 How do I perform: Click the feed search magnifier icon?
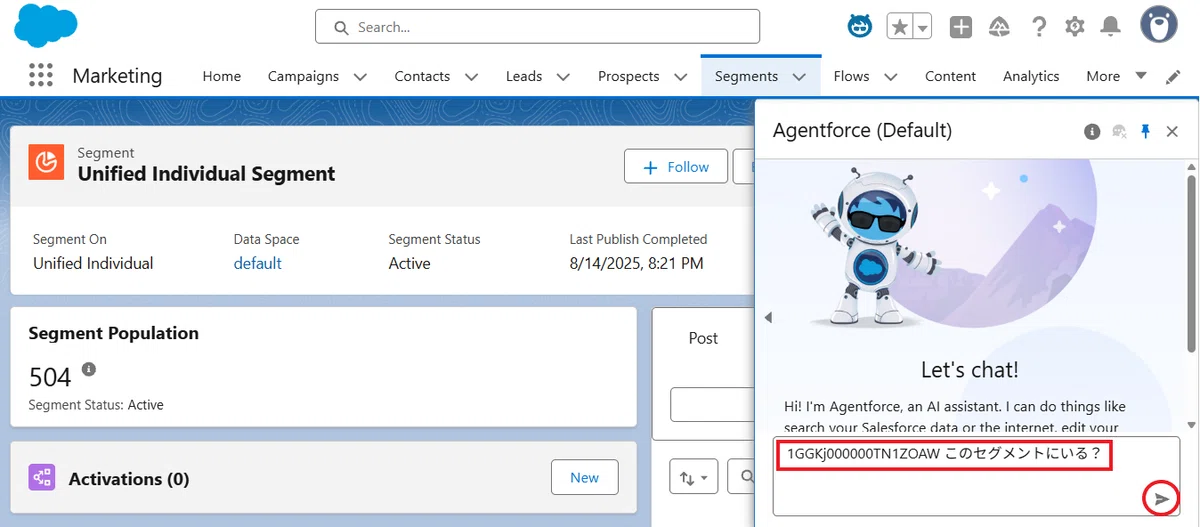pos(748,479)
